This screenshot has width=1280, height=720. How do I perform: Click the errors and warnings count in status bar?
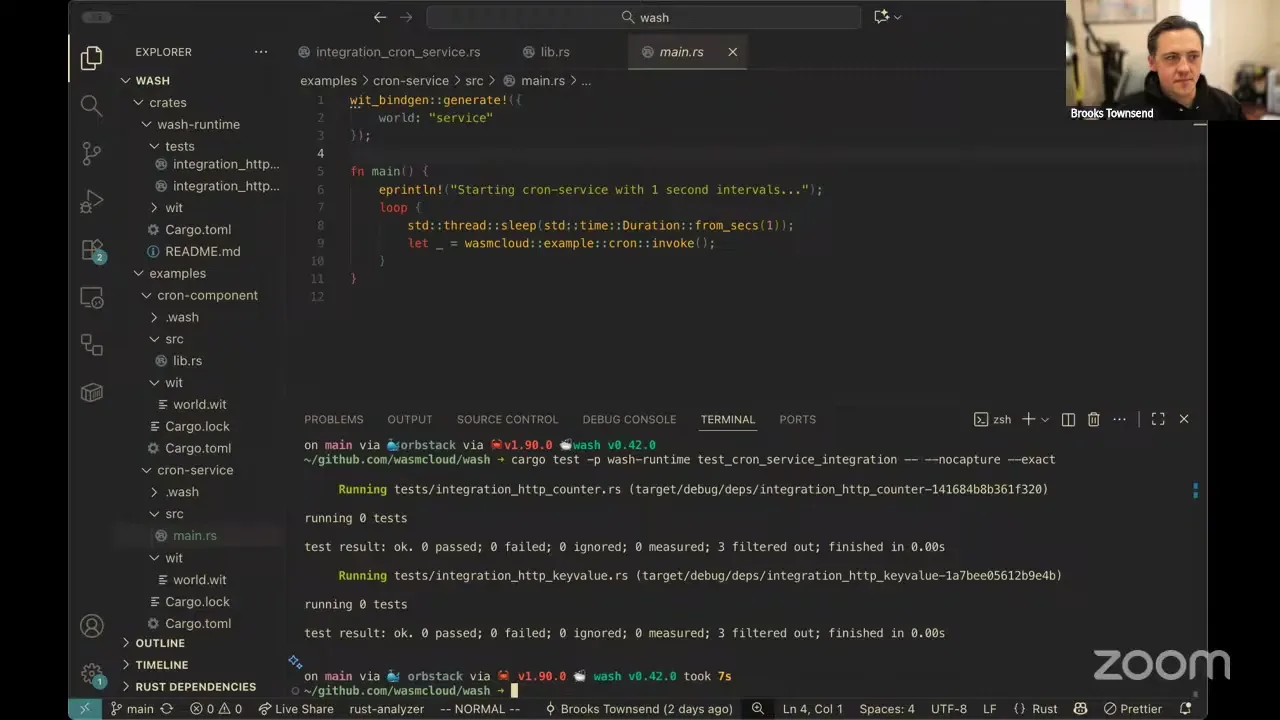tap(216, 708)
